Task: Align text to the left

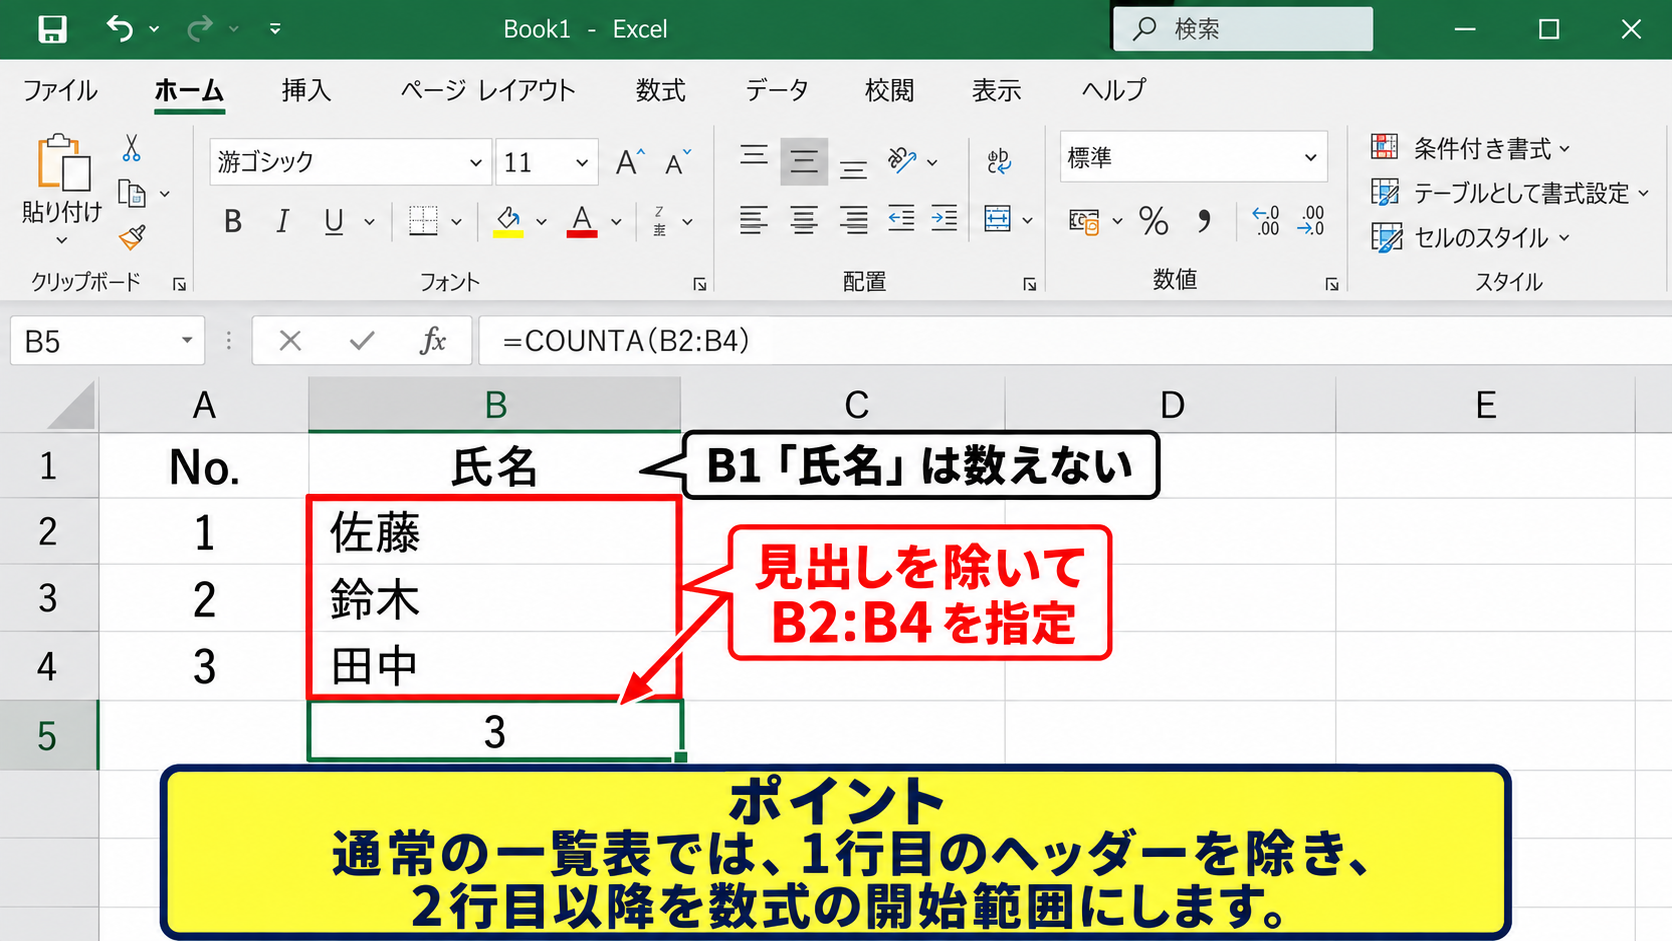Action: [754, 219]
